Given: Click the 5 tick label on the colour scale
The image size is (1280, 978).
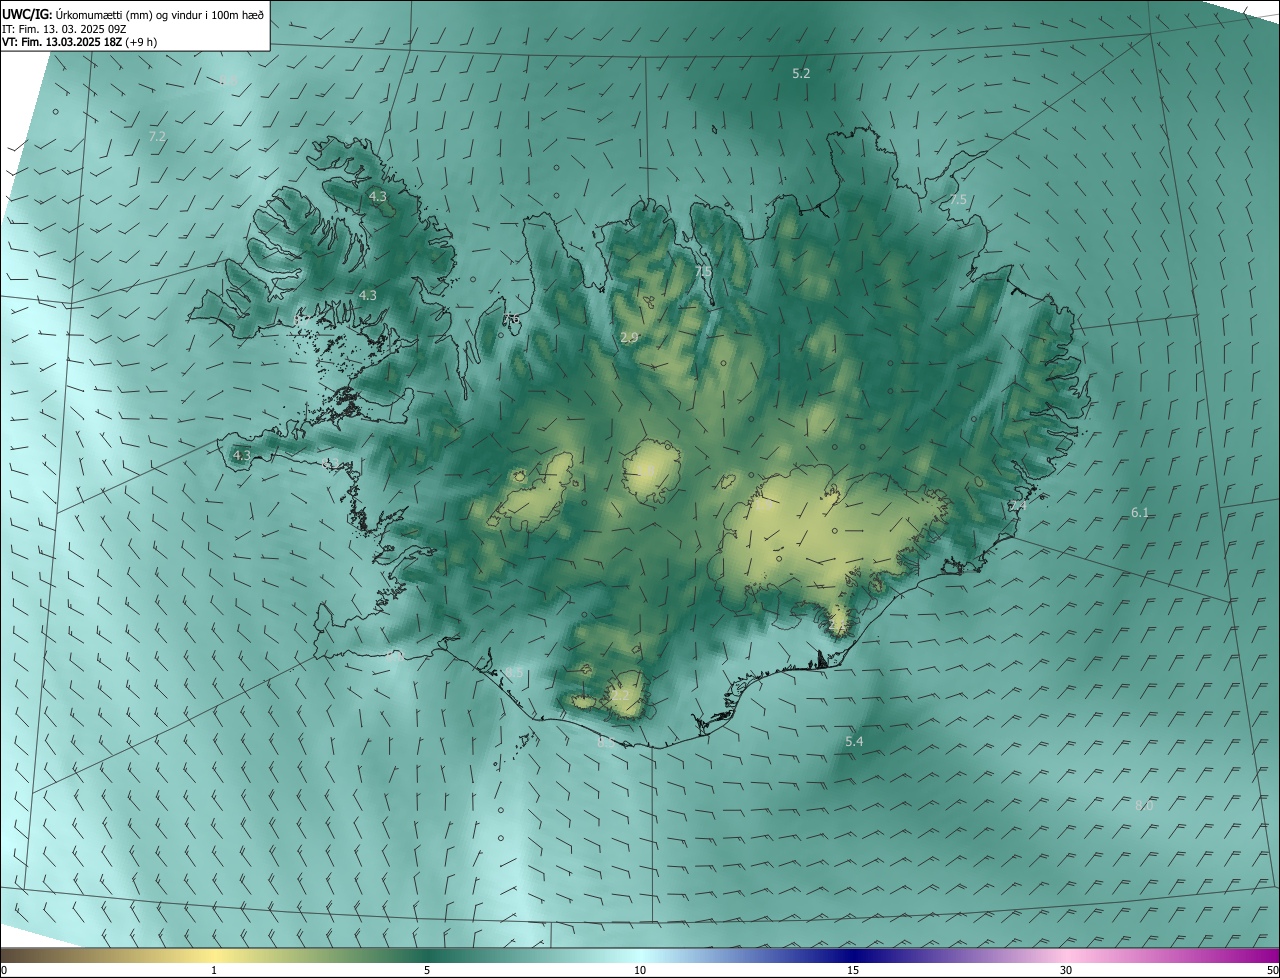Looking at the screenshot, I should click(427, 970).
